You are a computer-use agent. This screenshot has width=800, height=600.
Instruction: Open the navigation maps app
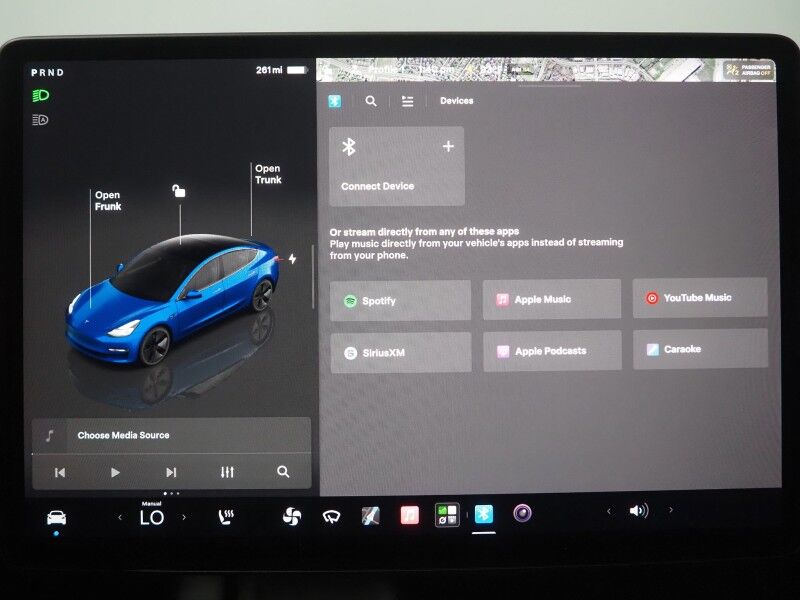tap(370, 516)
